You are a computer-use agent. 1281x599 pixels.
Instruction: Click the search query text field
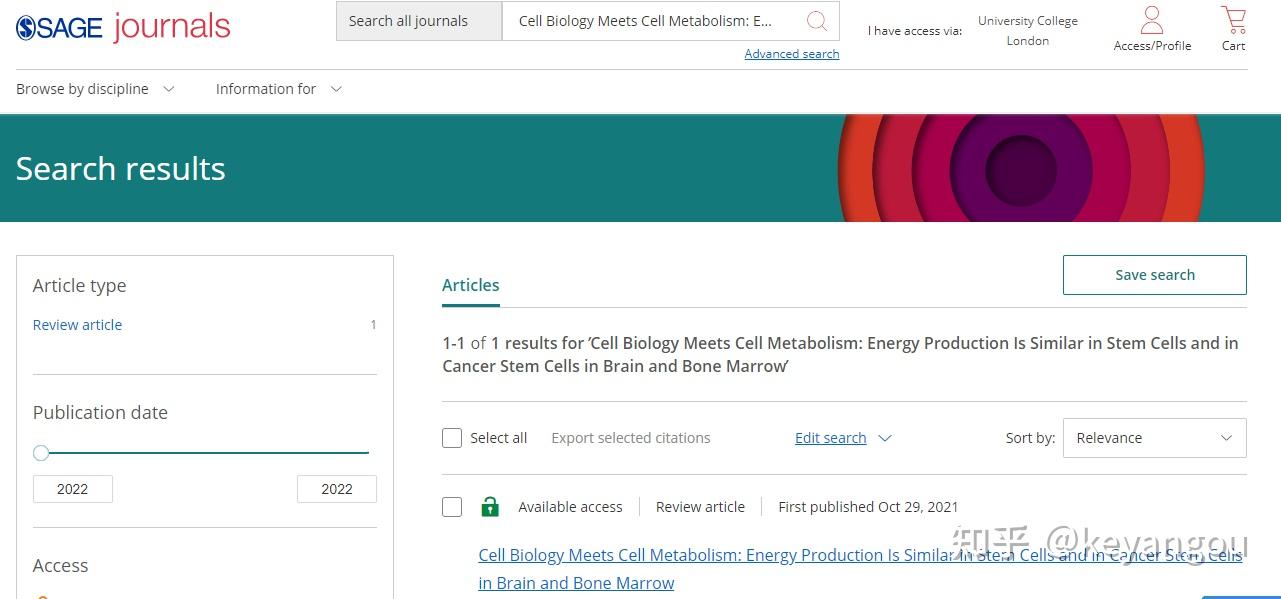click(650, 21)
